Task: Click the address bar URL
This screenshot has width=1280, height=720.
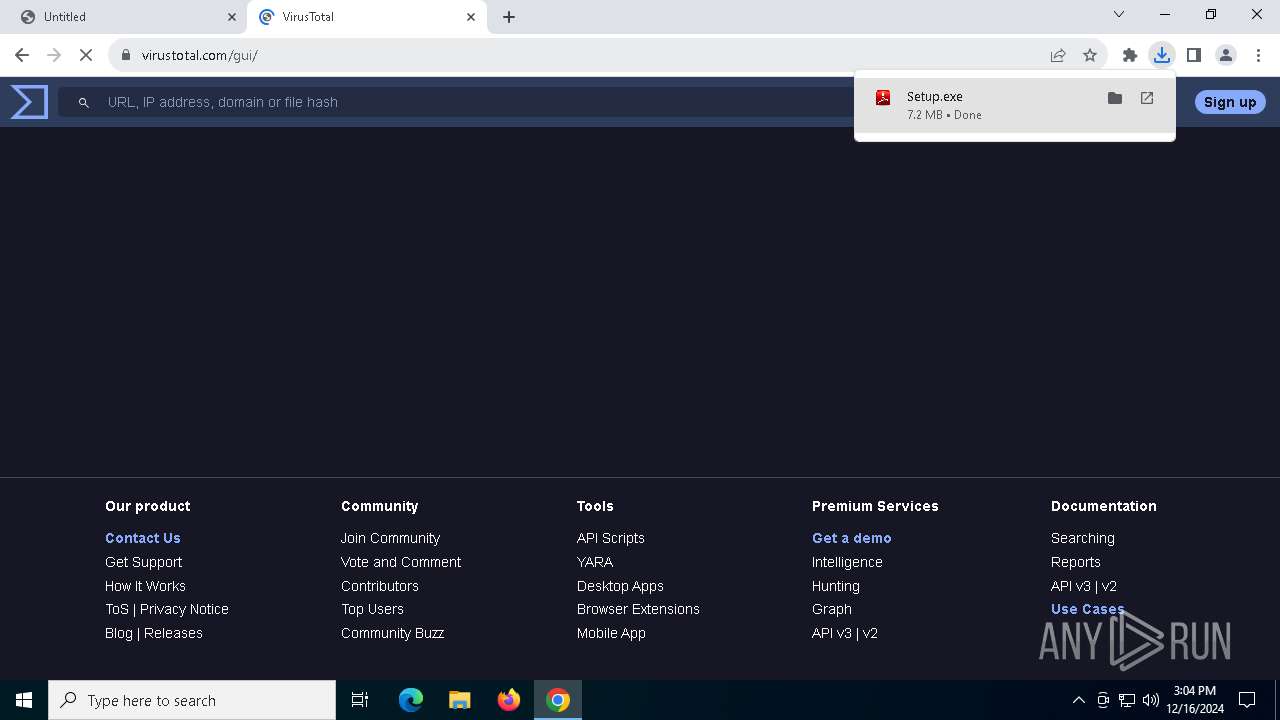Action: 200,55
